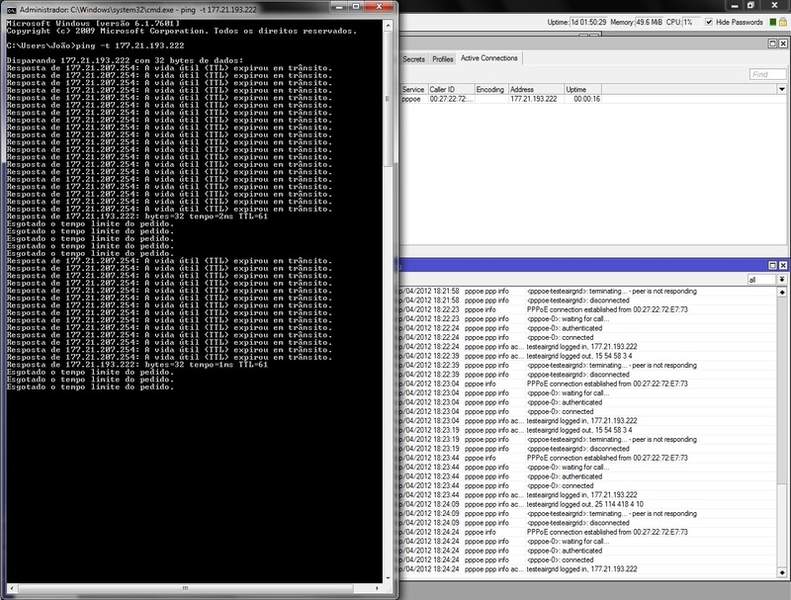791x600 pixels.
Task: Click Caller ID cell 00:27:22:72...
Action: click(451, 99)
